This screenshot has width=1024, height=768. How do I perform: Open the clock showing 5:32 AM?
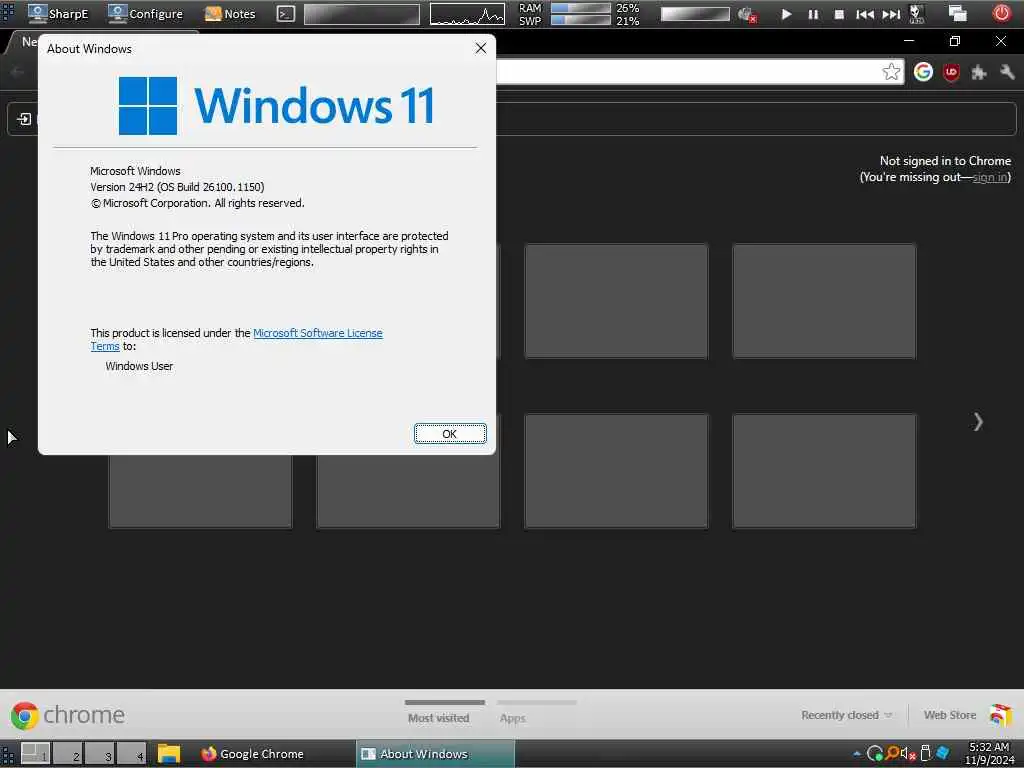coord(989,754)
